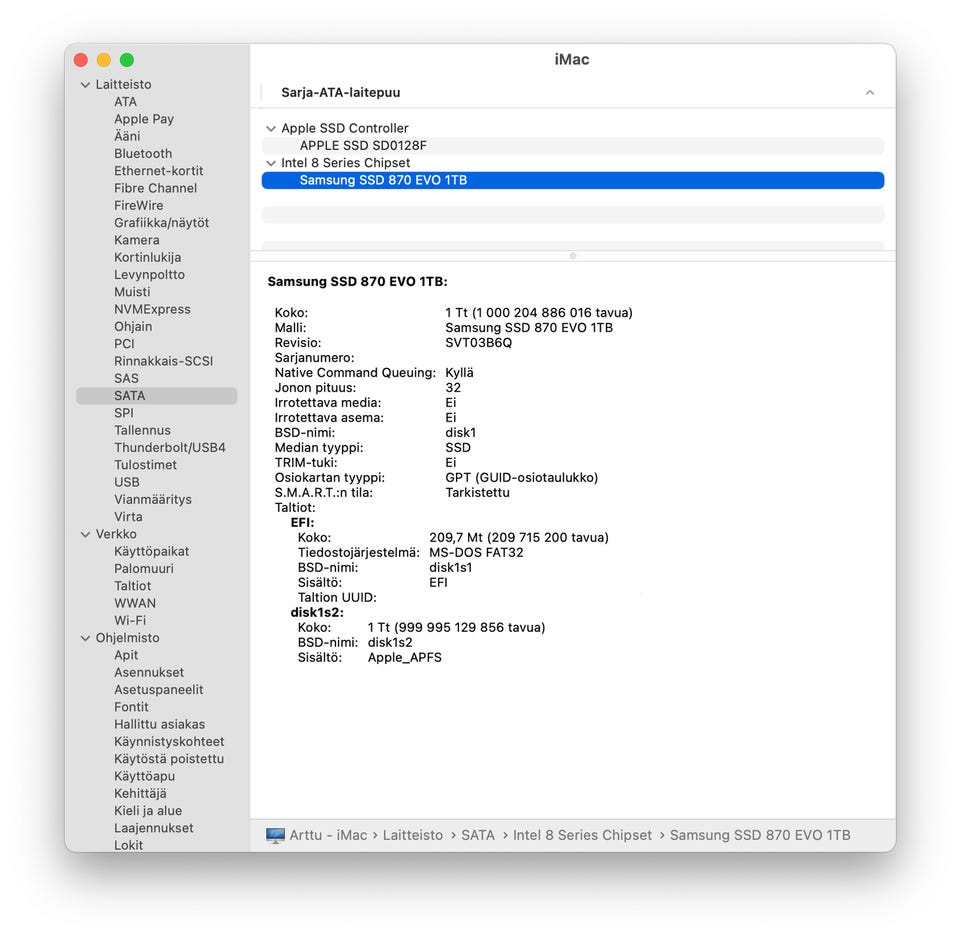
Task: Select Tallennus in the sidebar
Action: [x=143, y=431]
